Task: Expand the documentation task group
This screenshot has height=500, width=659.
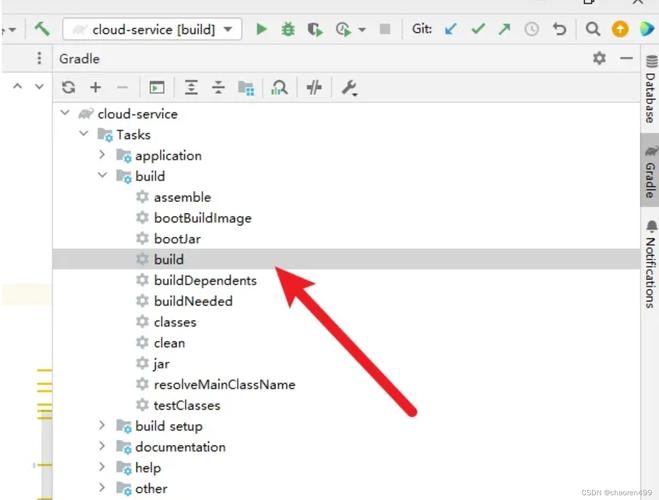Action: [102, 447]
